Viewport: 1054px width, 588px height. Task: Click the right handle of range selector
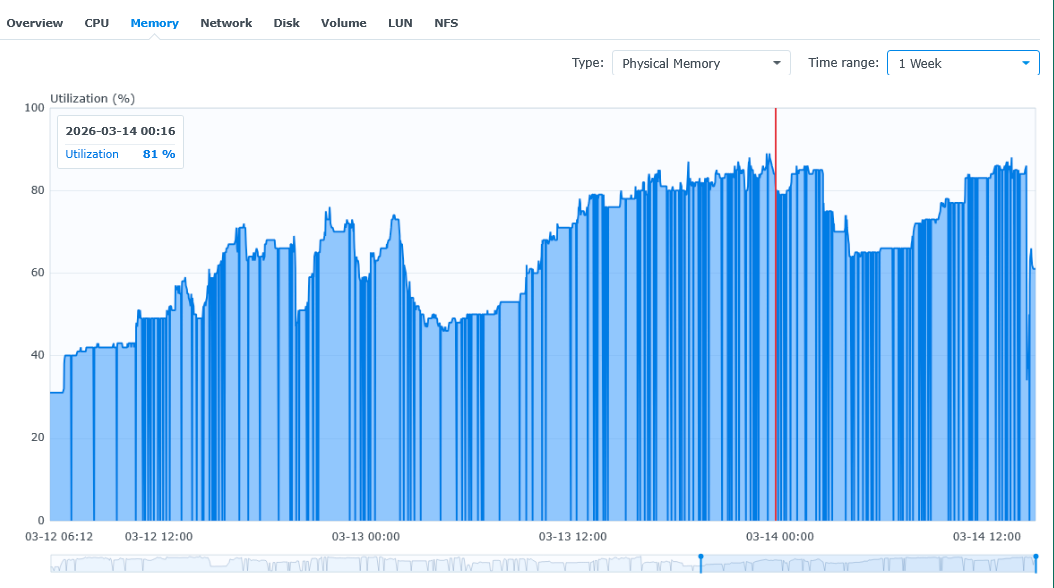coord(1036,563)
